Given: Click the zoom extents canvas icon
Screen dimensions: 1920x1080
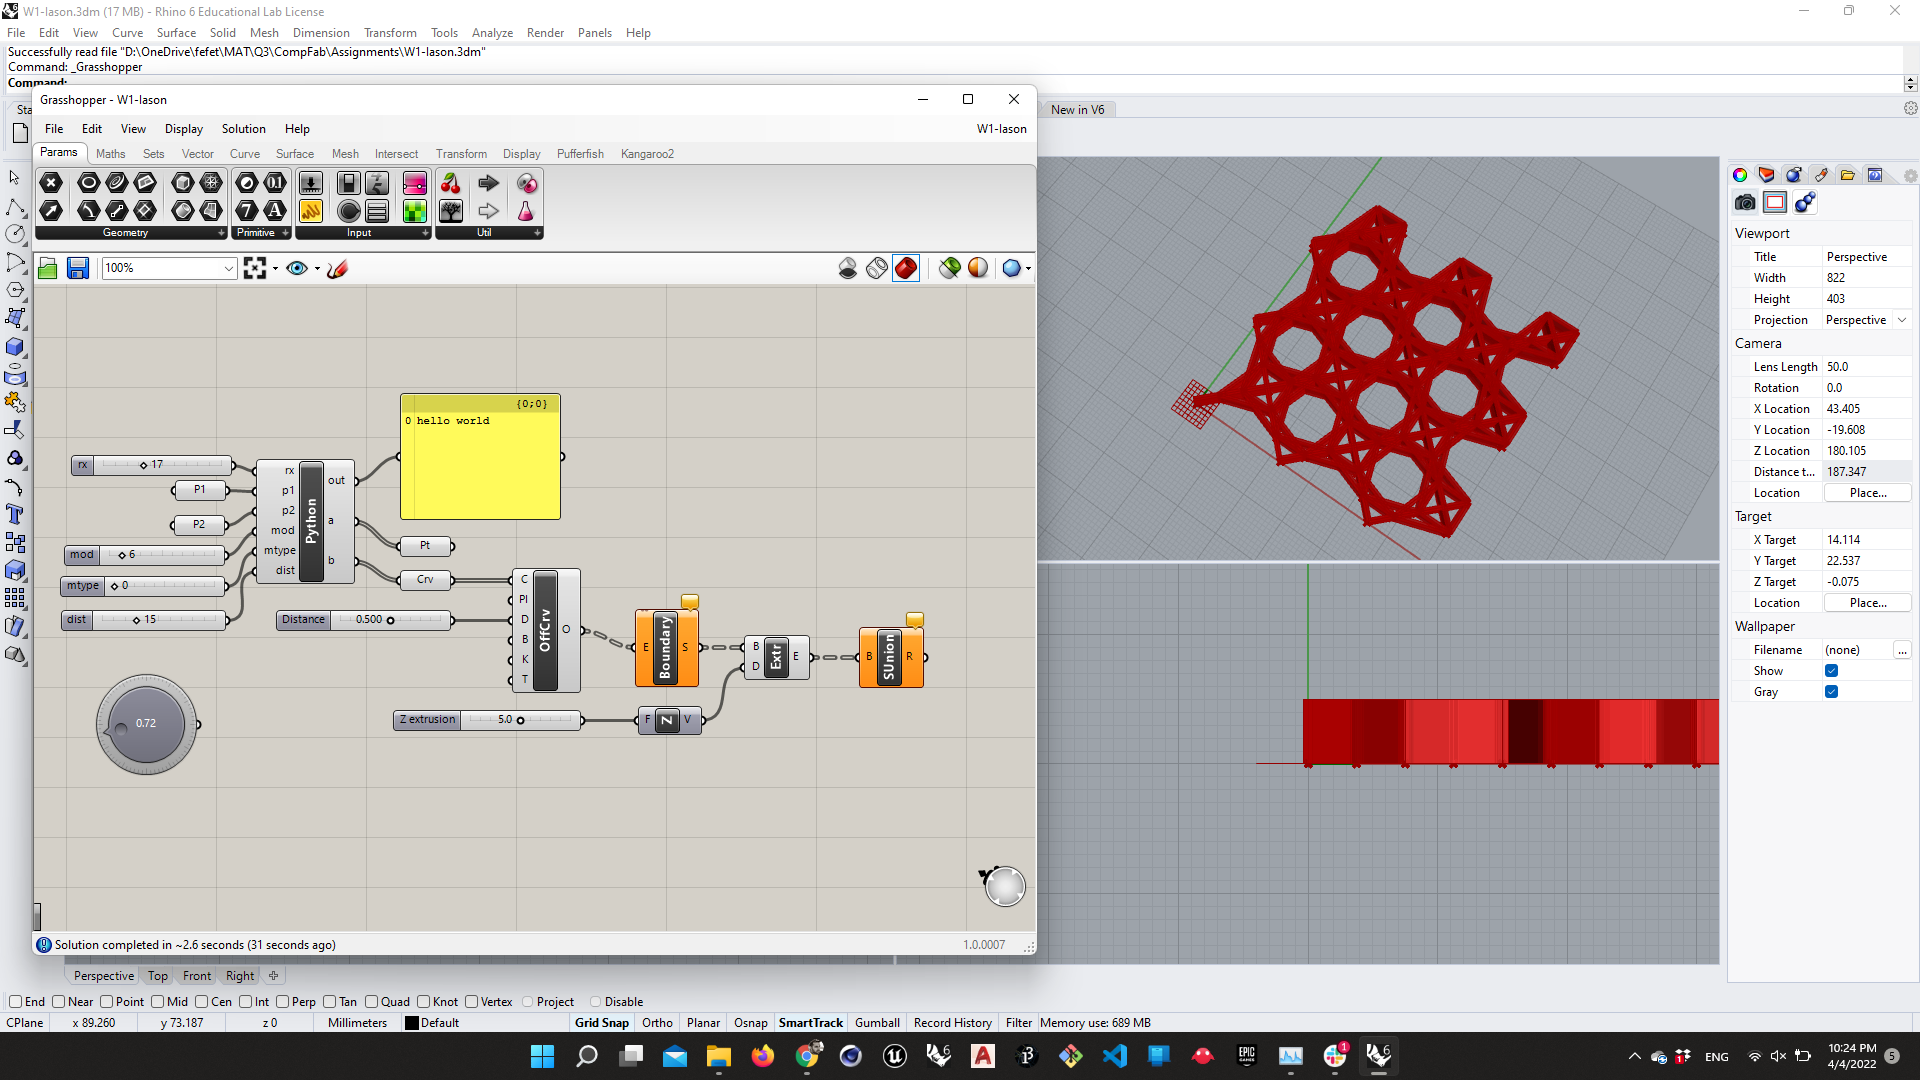Looking at the screenshot, I should 255,268.
